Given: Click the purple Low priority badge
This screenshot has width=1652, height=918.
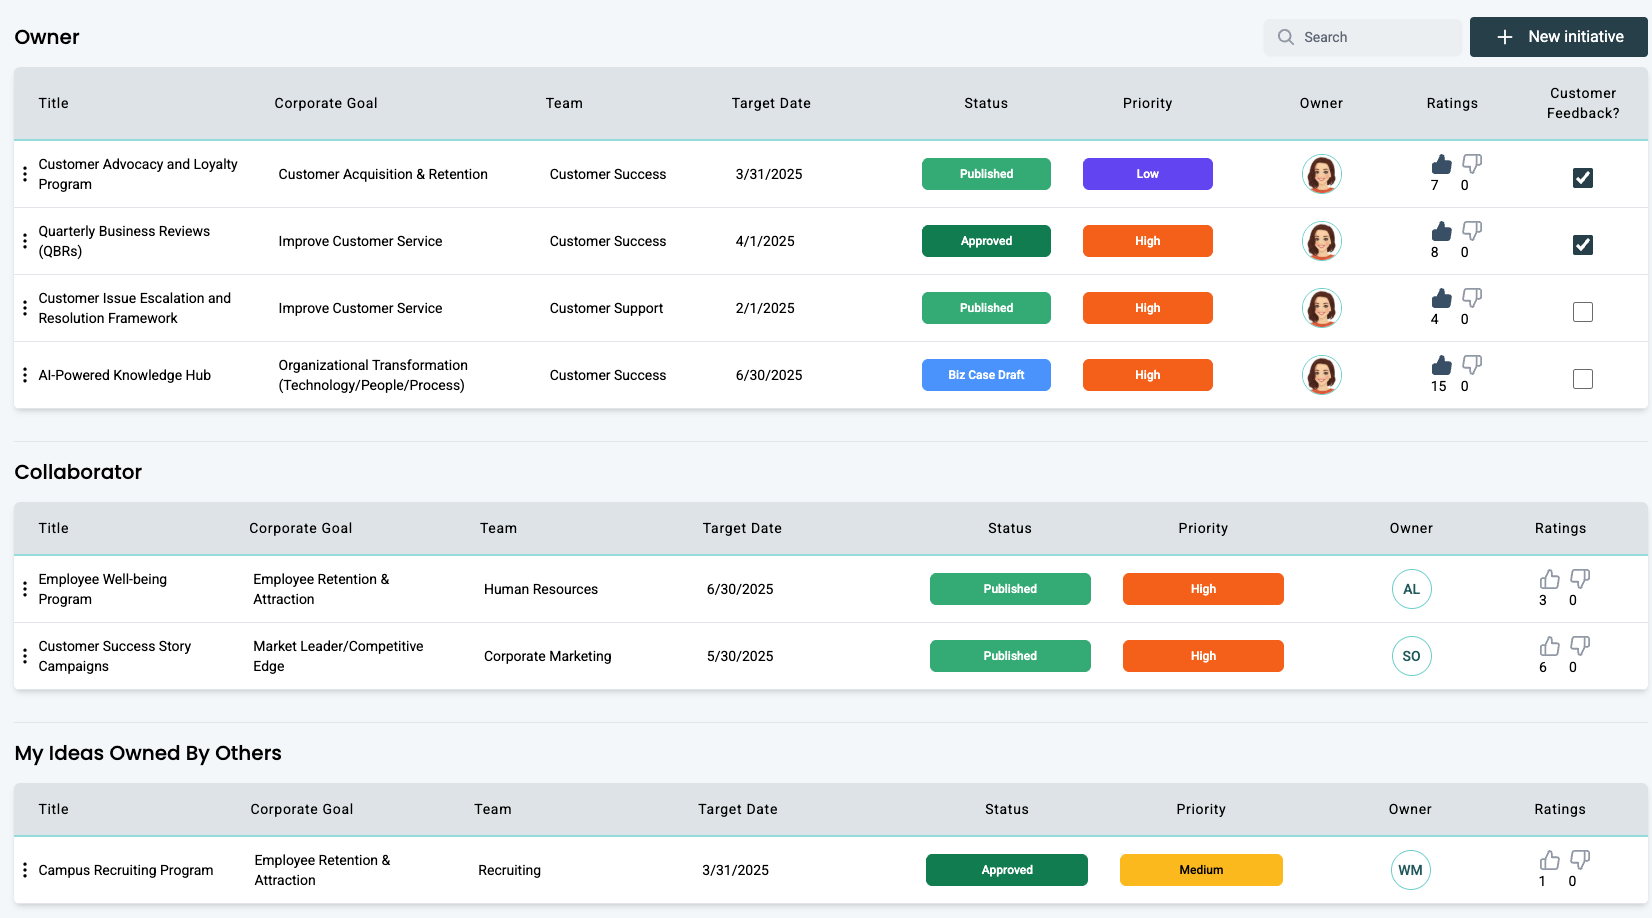Looking at the screenshot, I should (x=1147, y=174).
